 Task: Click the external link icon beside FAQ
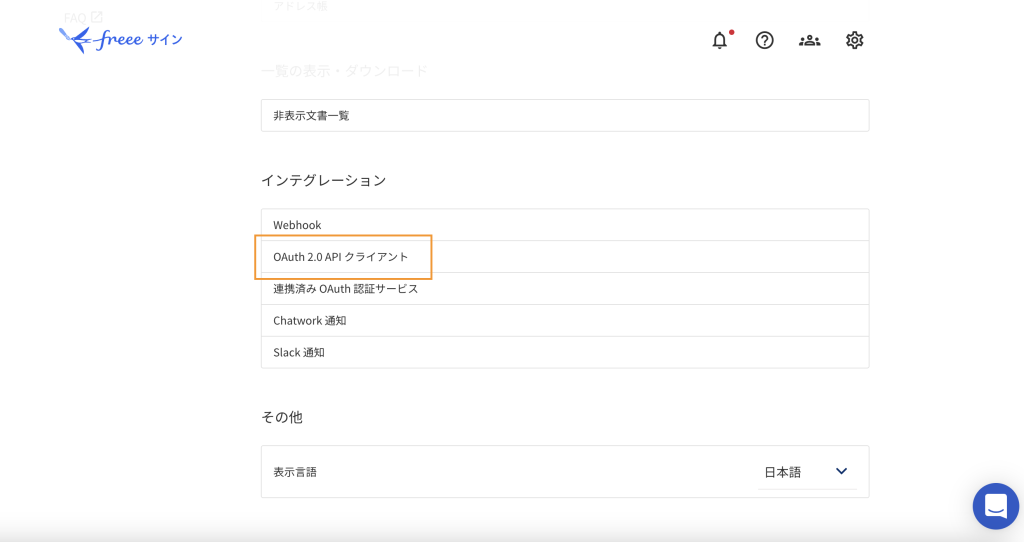97,17
